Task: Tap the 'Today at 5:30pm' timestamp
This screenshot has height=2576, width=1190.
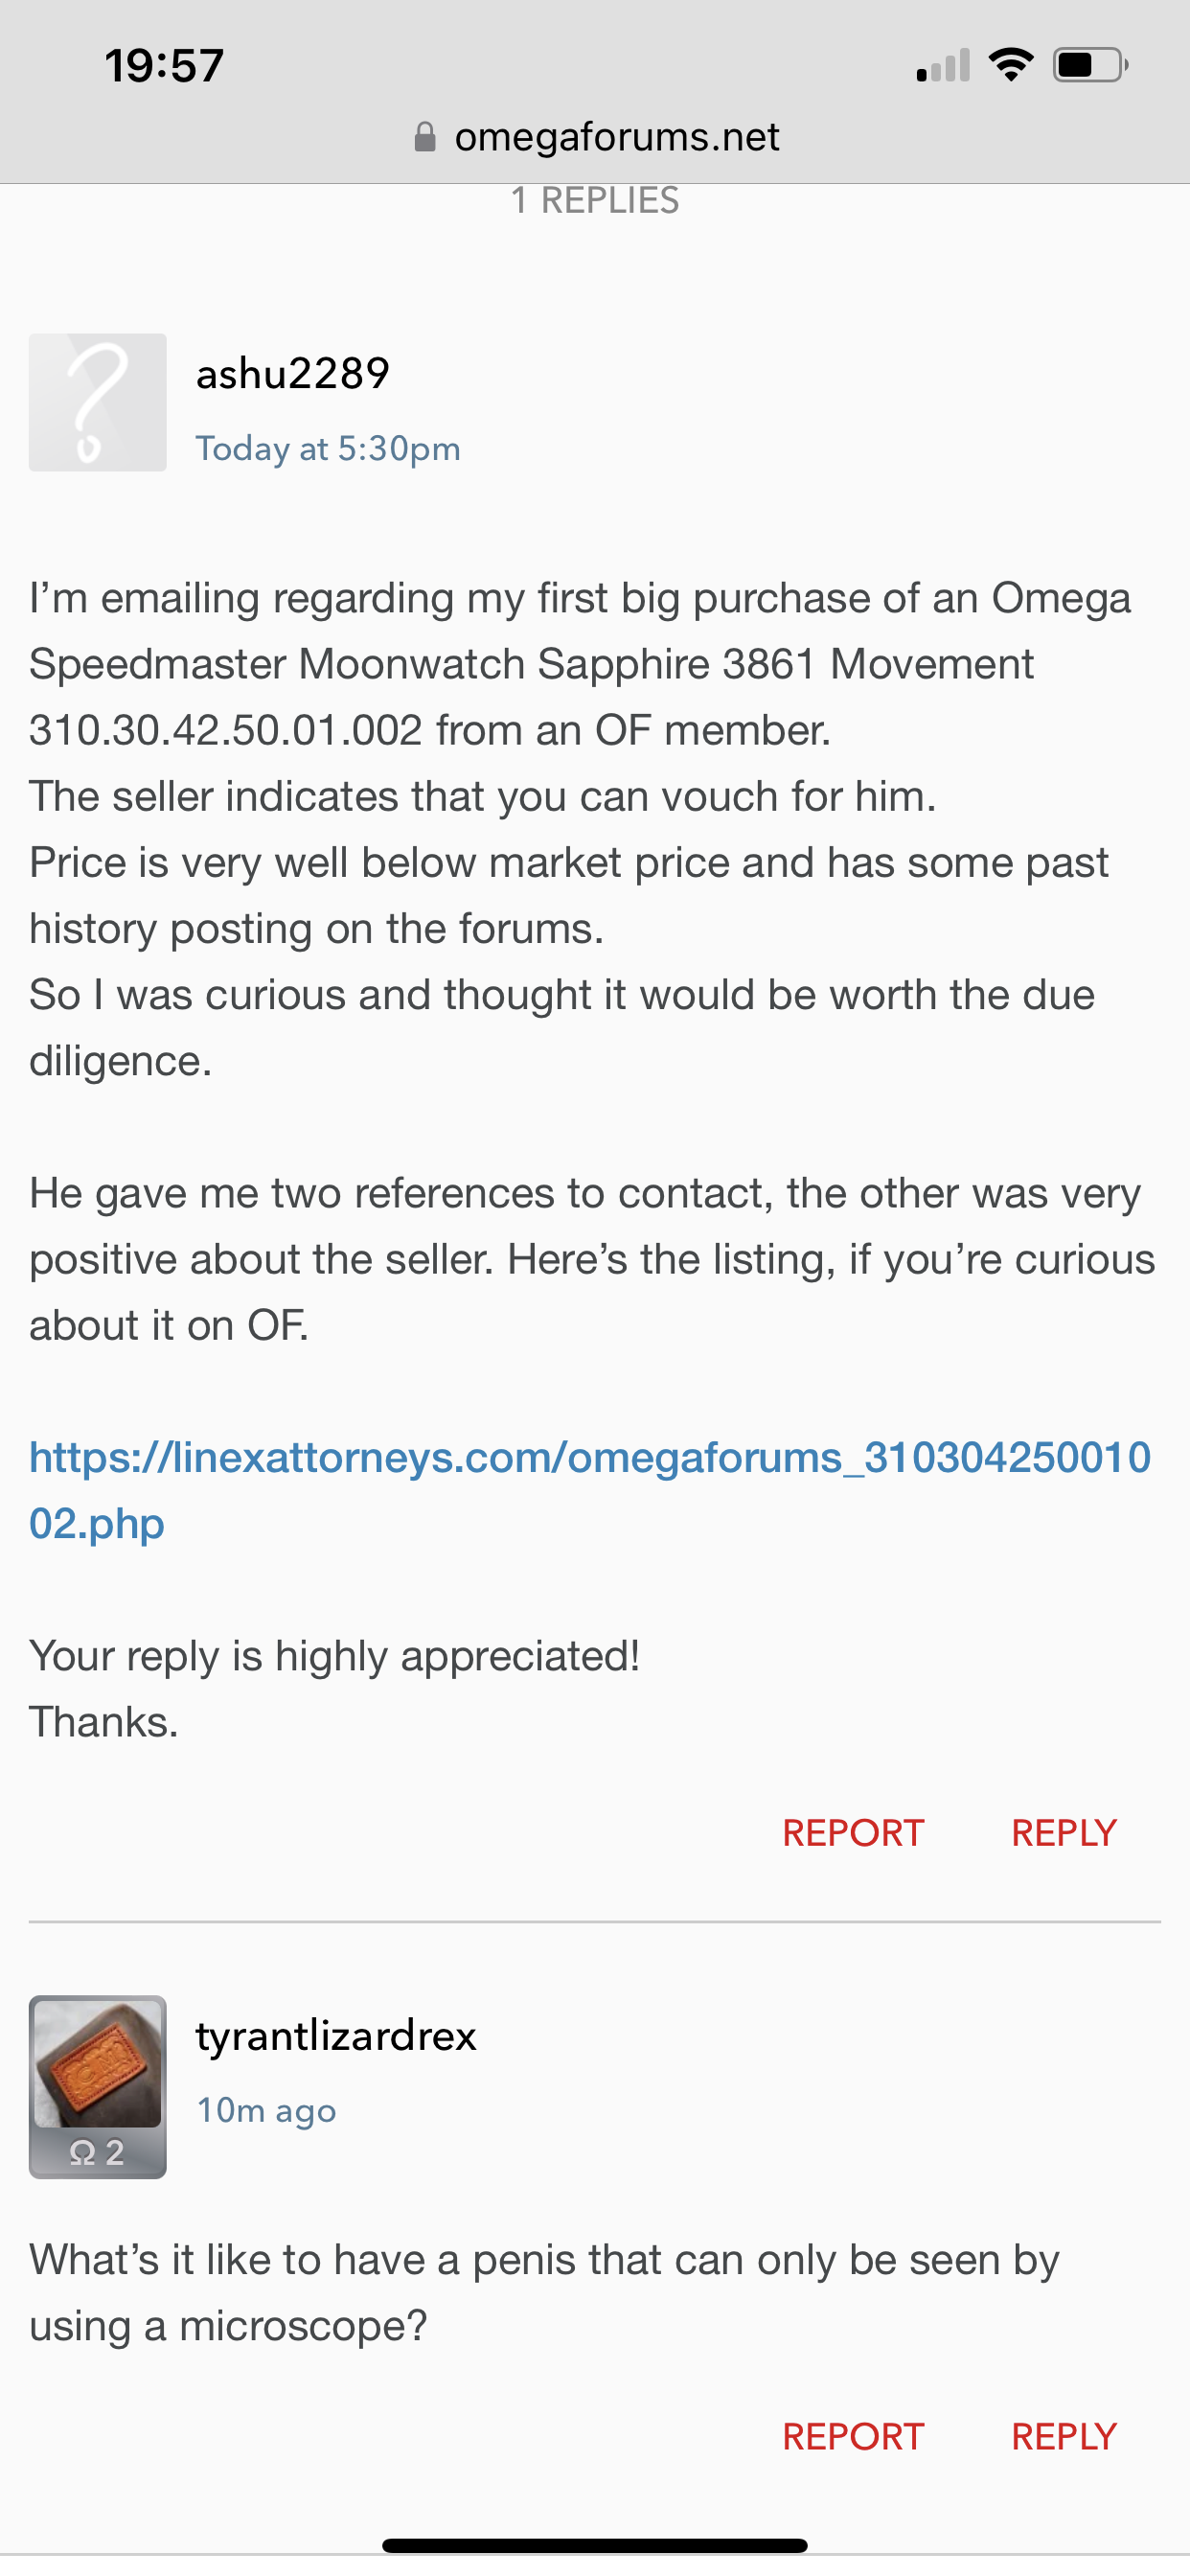Action: coord(328,448)
